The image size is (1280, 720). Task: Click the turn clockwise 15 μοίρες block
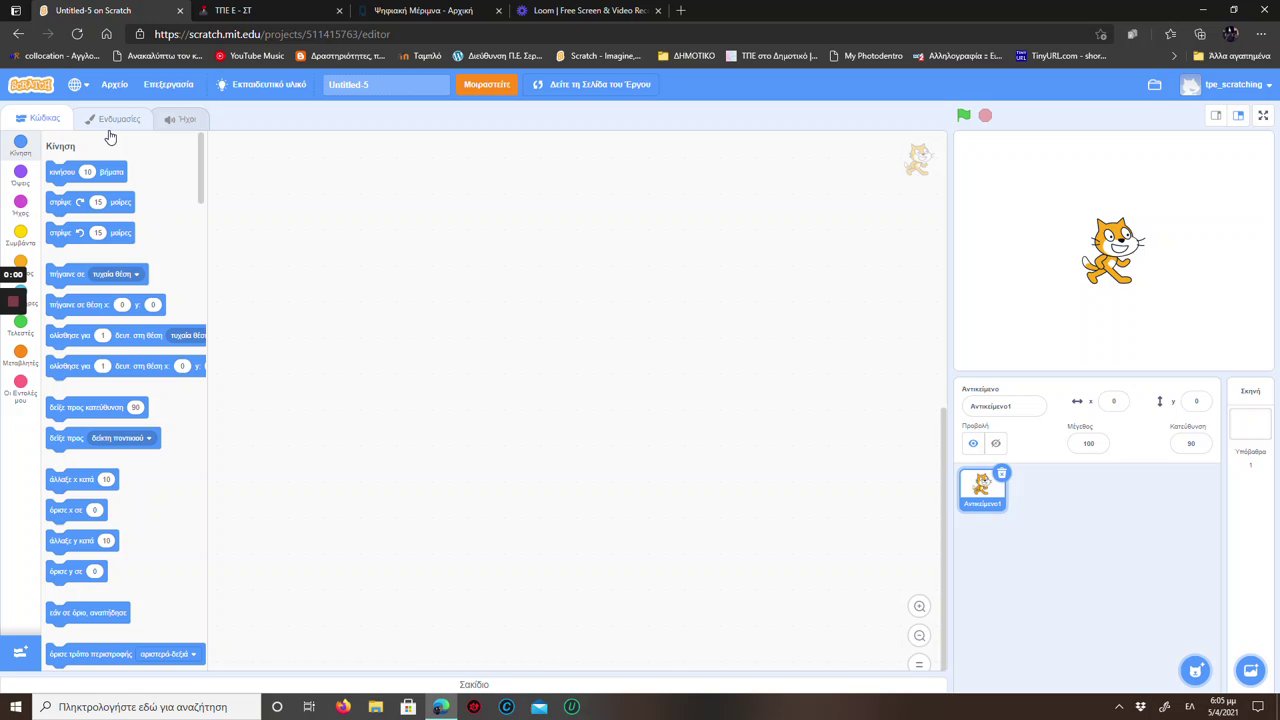(90, 203)
